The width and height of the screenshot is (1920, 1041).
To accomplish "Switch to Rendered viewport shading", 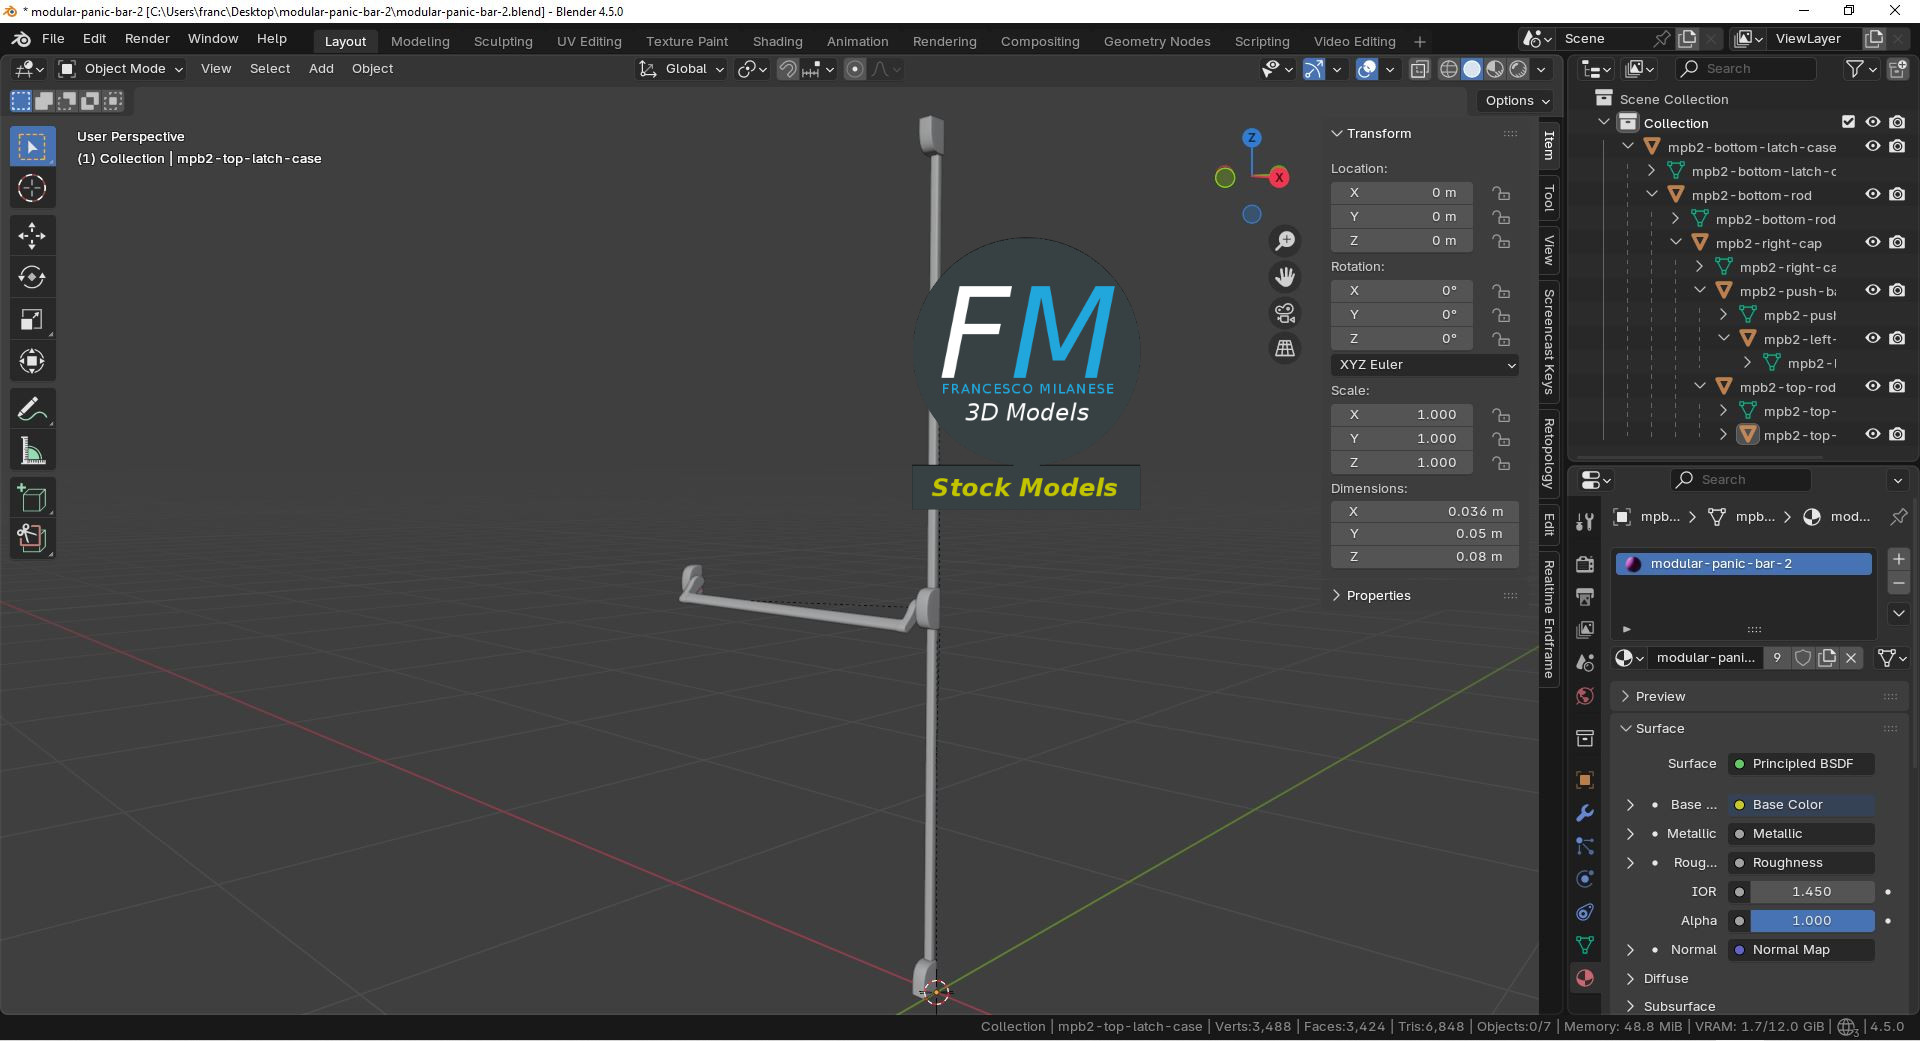I will 1518,69.
